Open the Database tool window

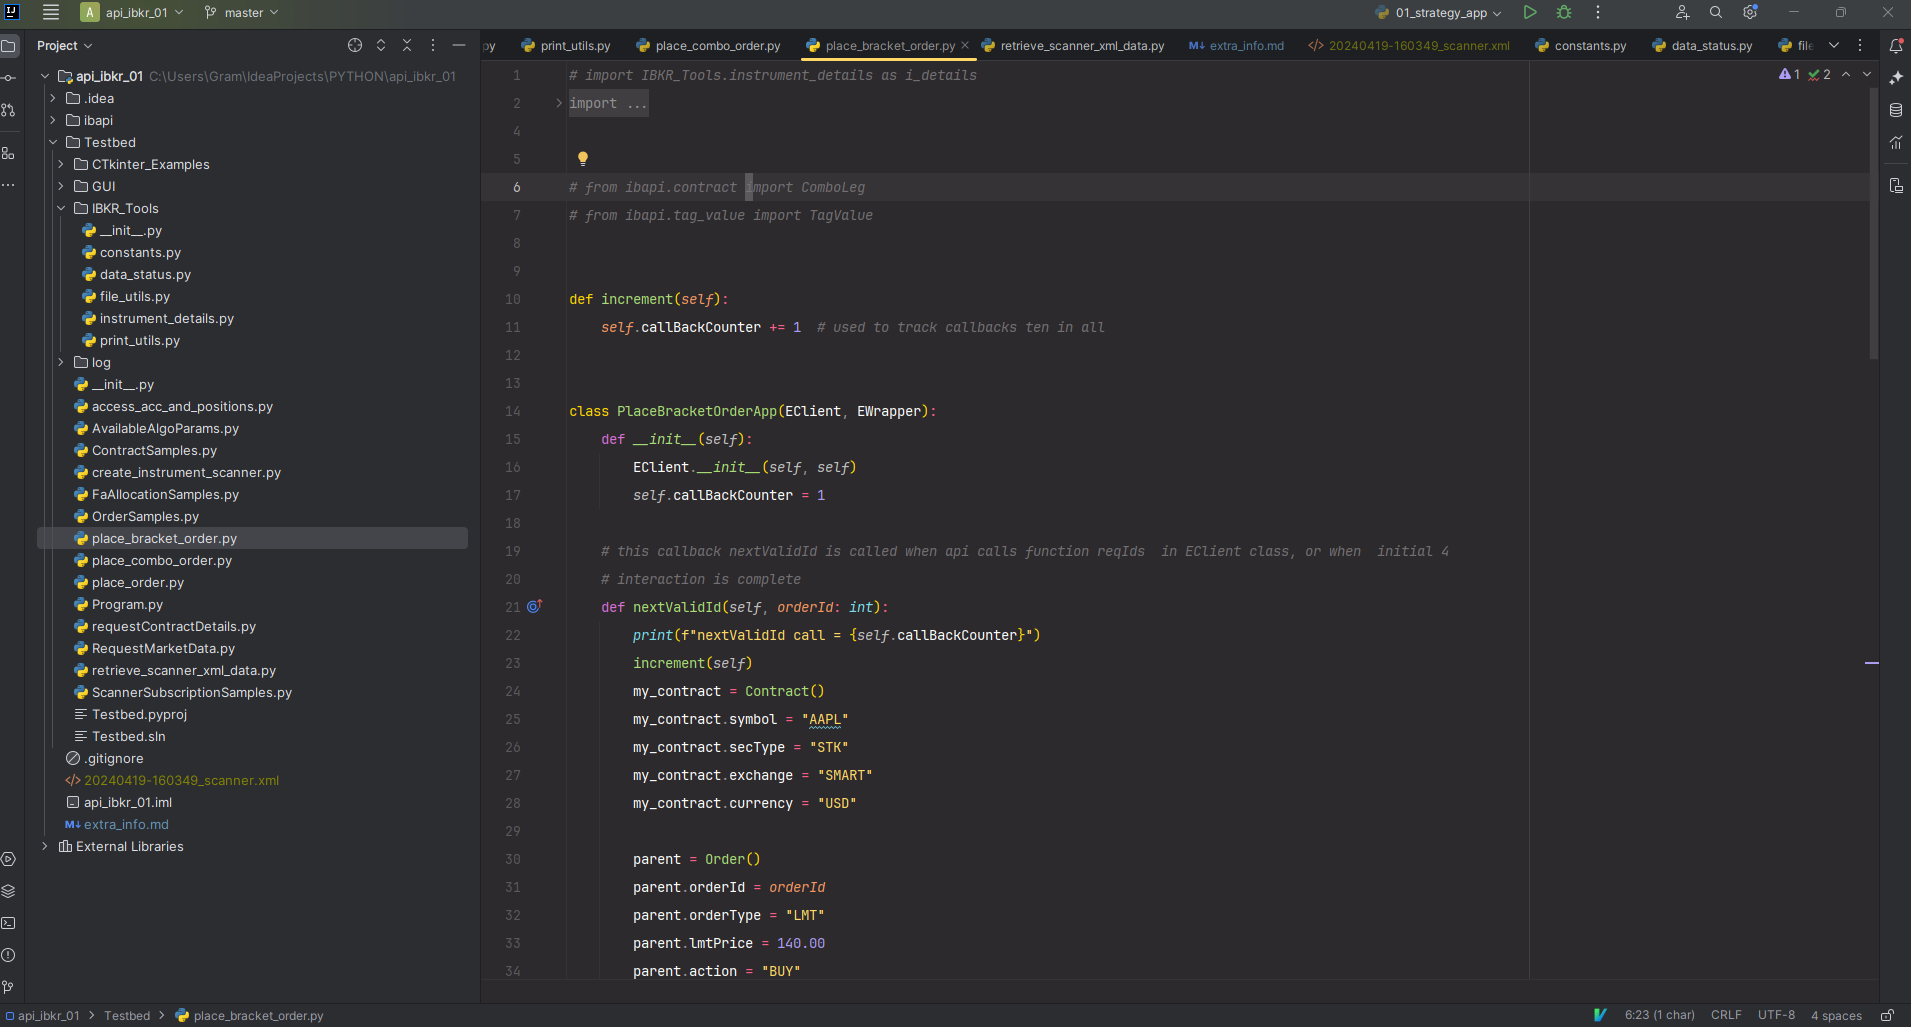[x=1896, y=110]
